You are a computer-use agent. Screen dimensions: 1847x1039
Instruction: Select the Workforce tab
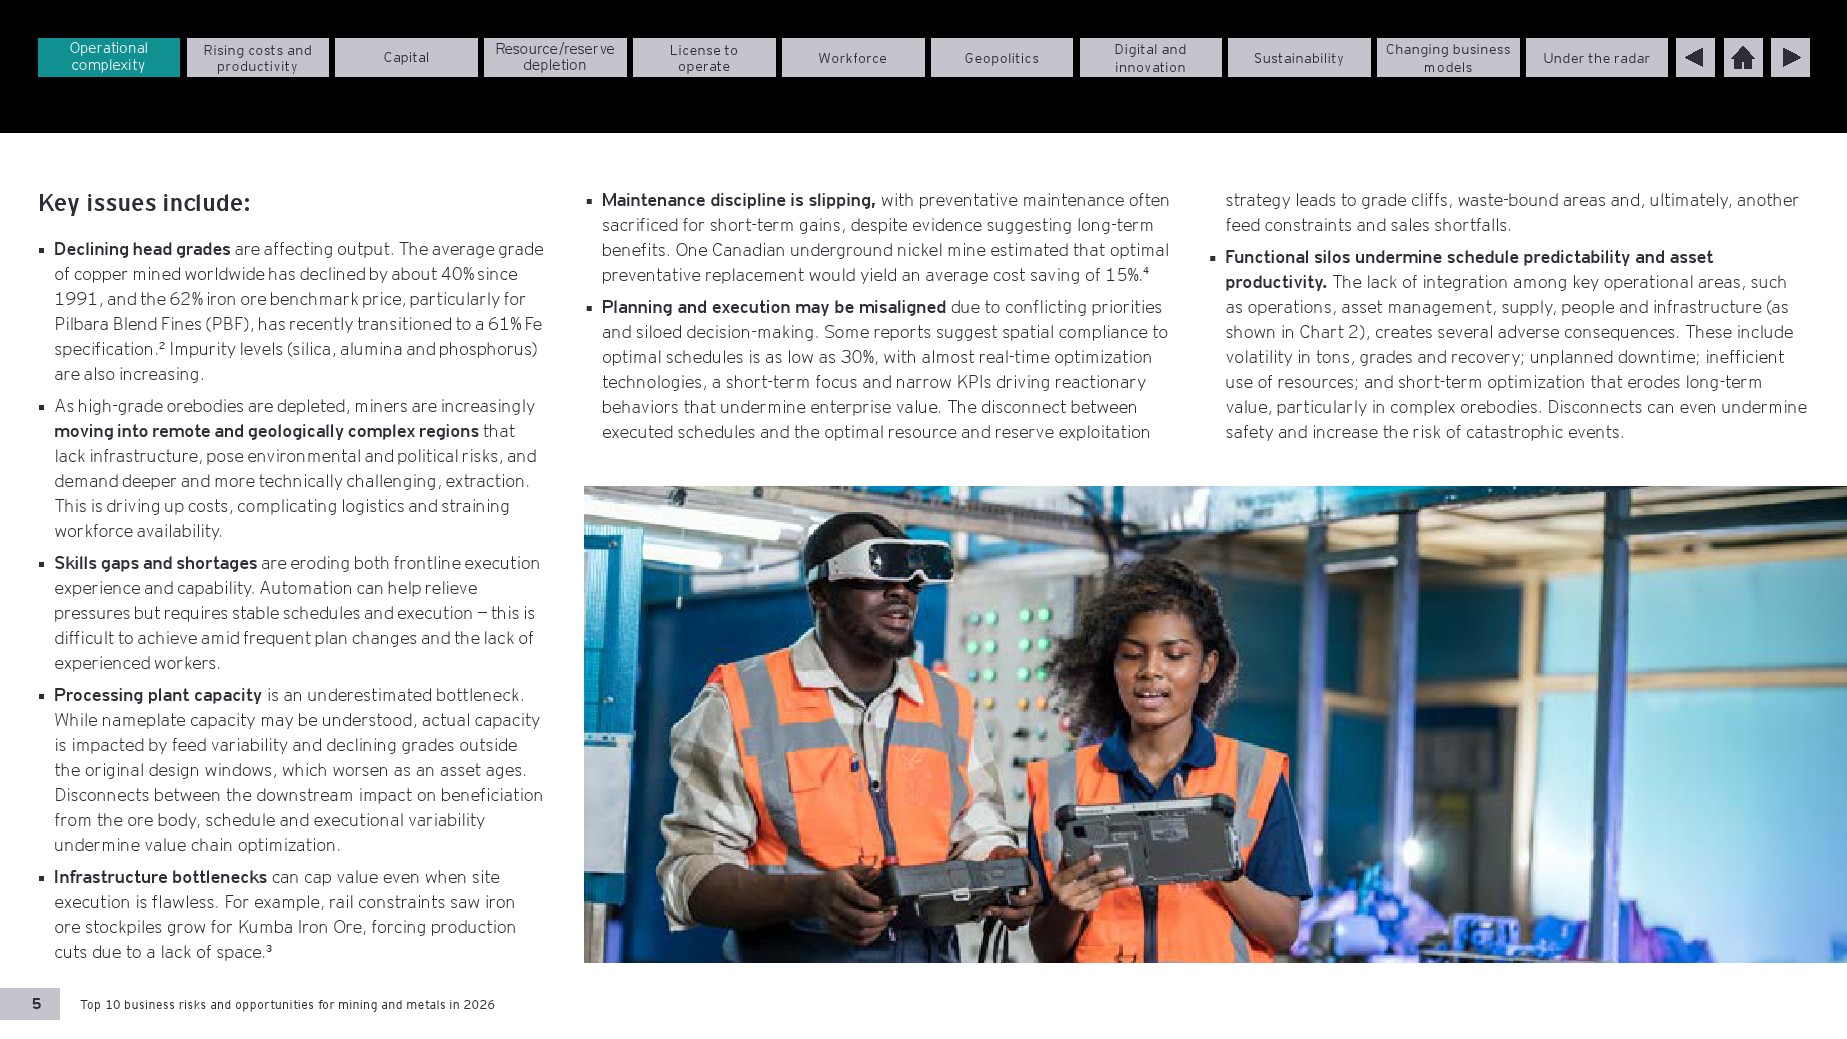point(853,58)
